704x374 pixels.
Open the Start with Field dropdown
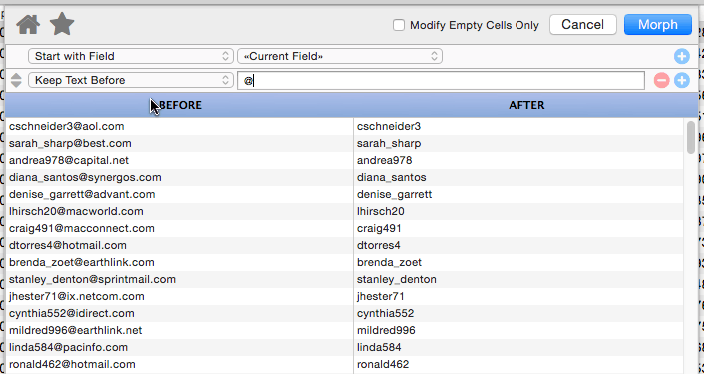click(x=131, y=56)
